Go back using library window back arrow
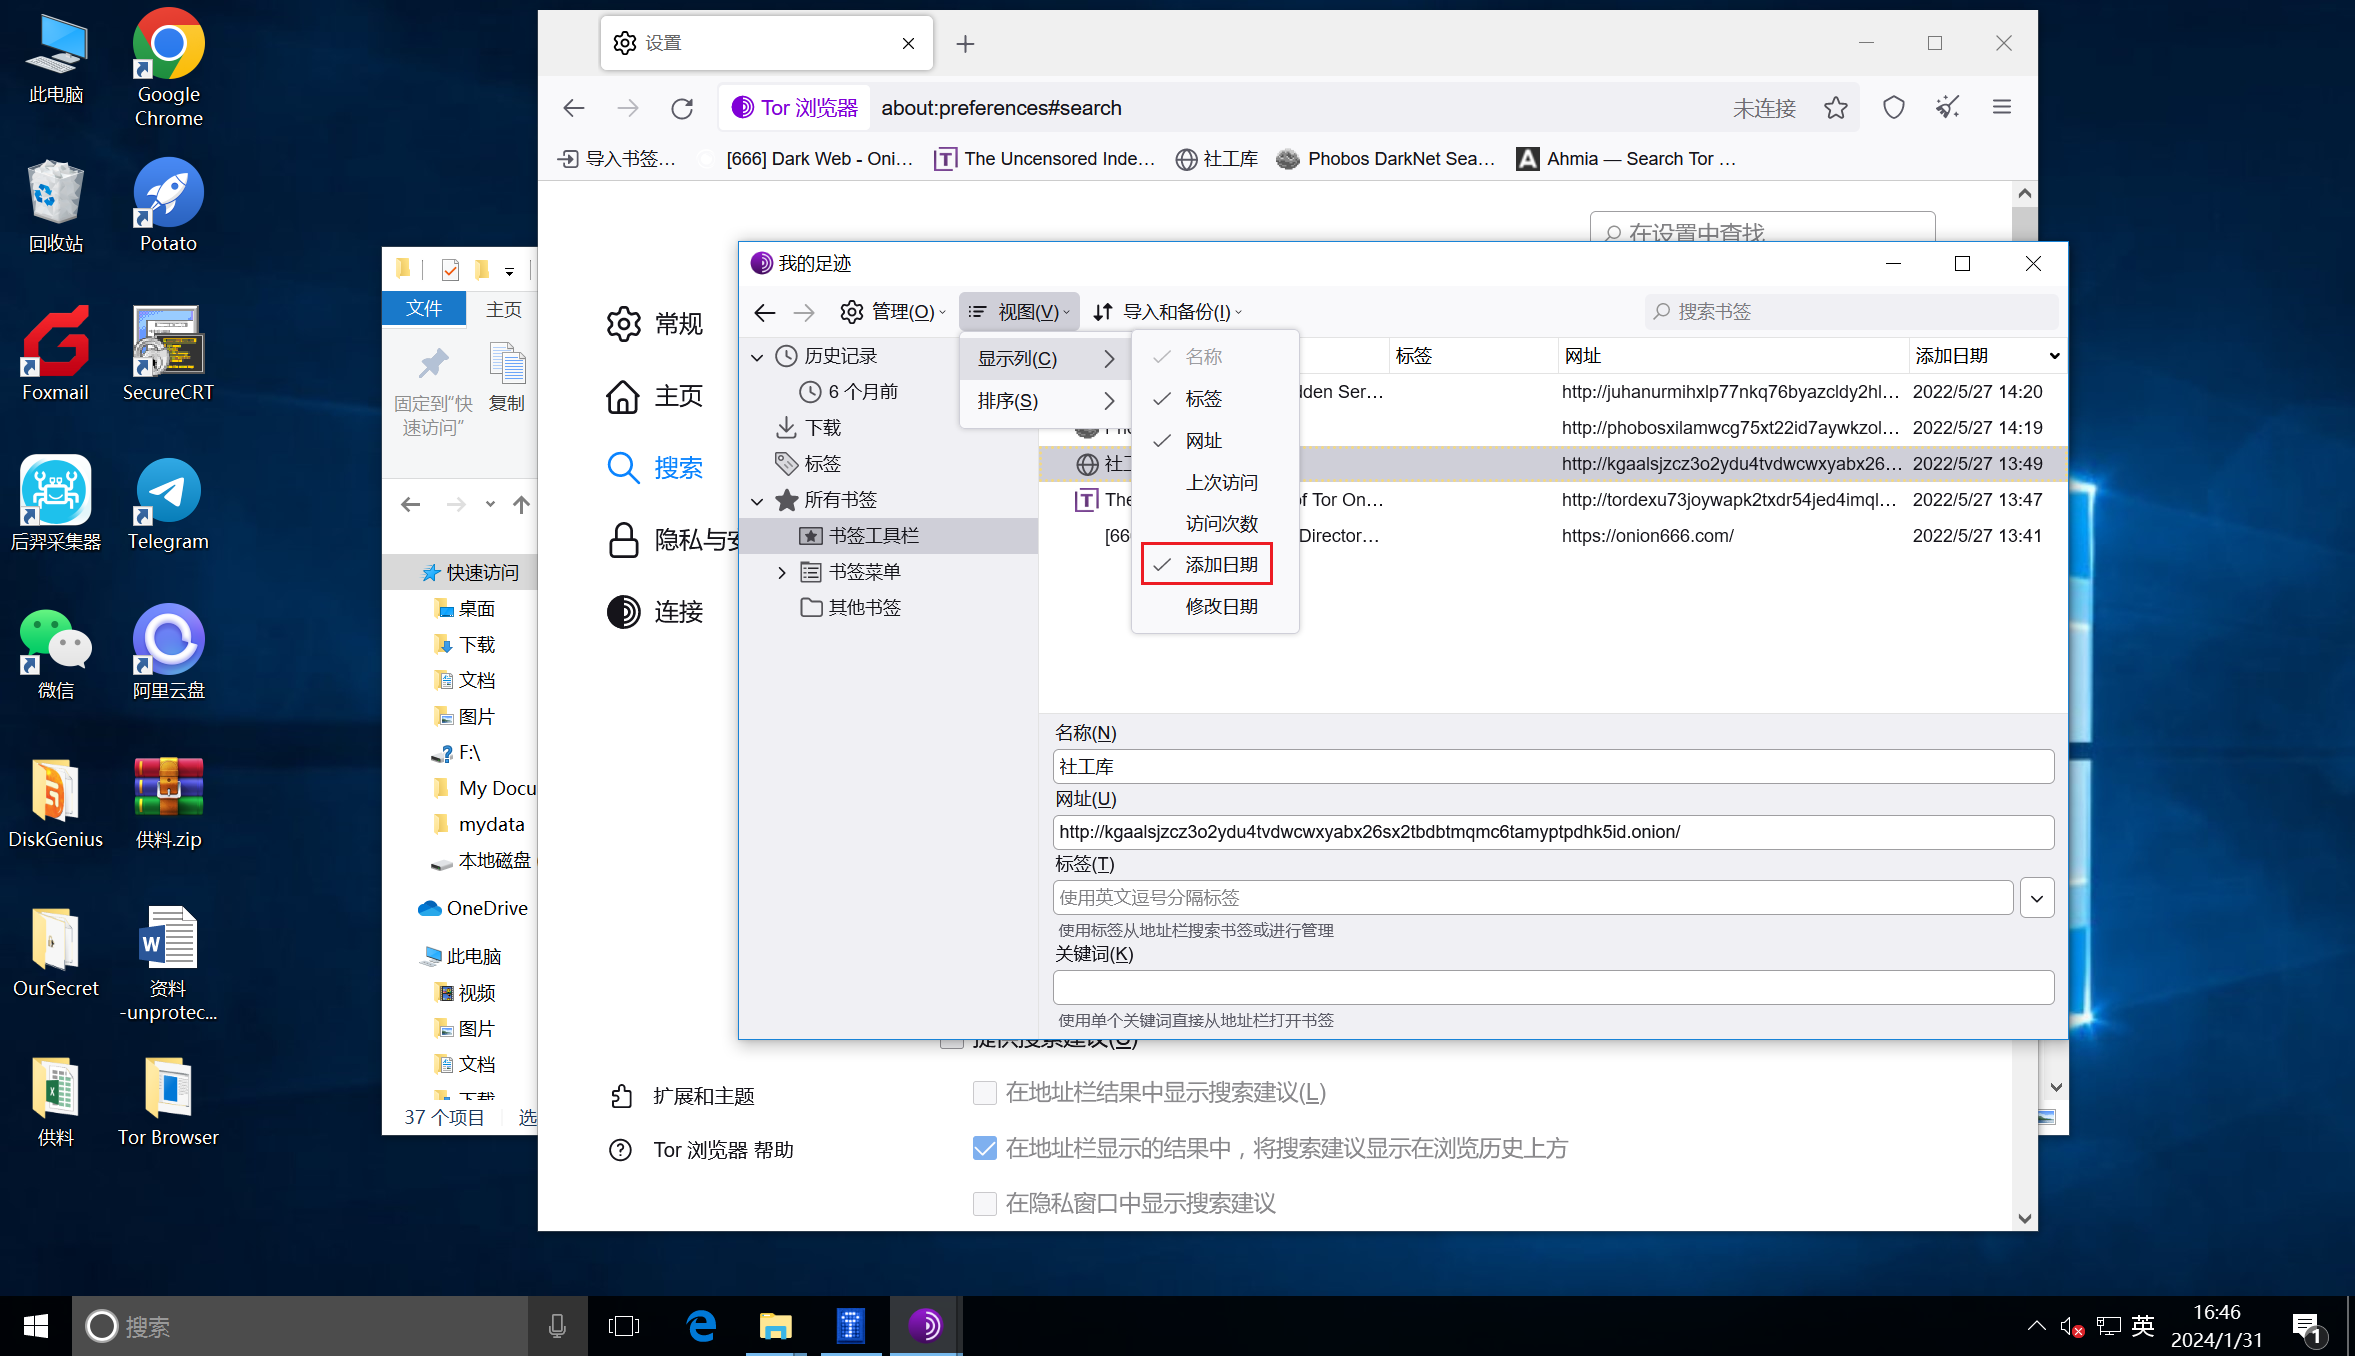This screenshot has height=1356, width=2355. [x=765, y=312]
